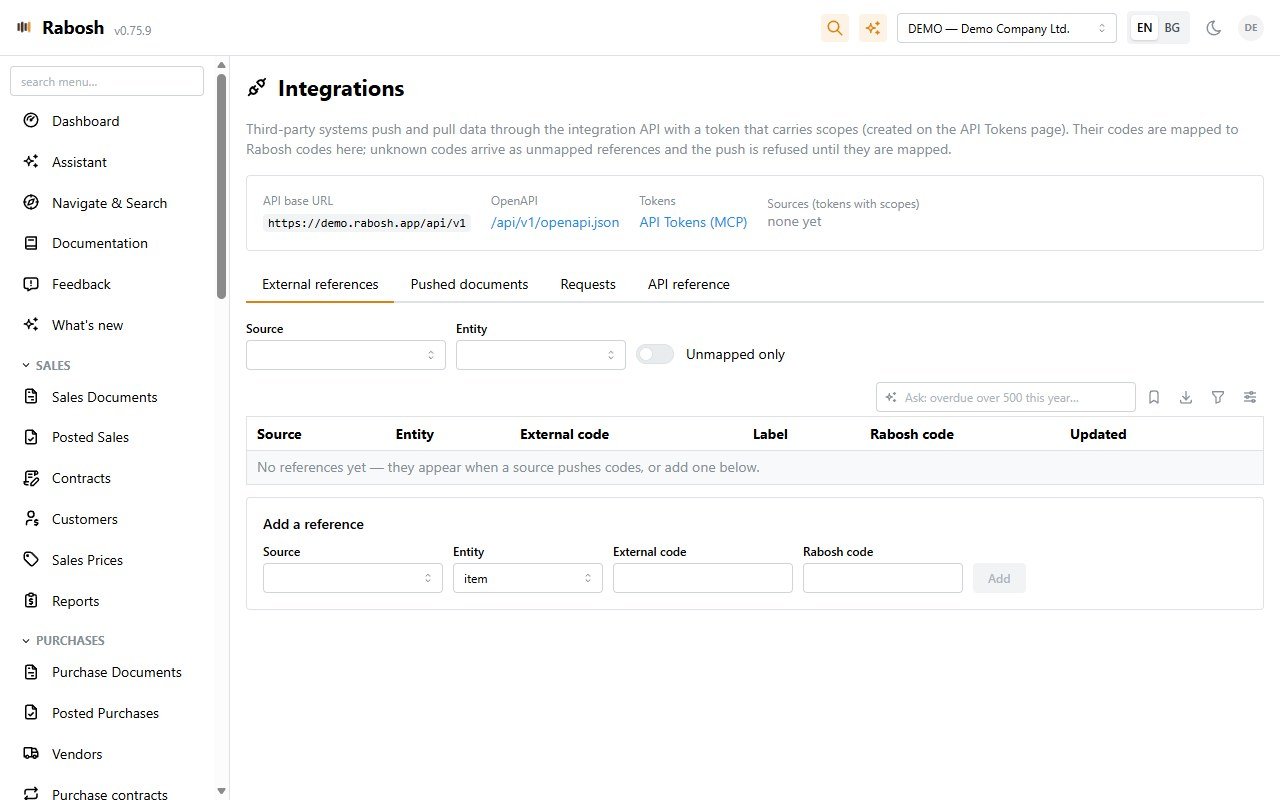This screenshot has width=1280, height=800.
Task: Click the Contracts document-pen icon
Action: click(x=31, y=478)
